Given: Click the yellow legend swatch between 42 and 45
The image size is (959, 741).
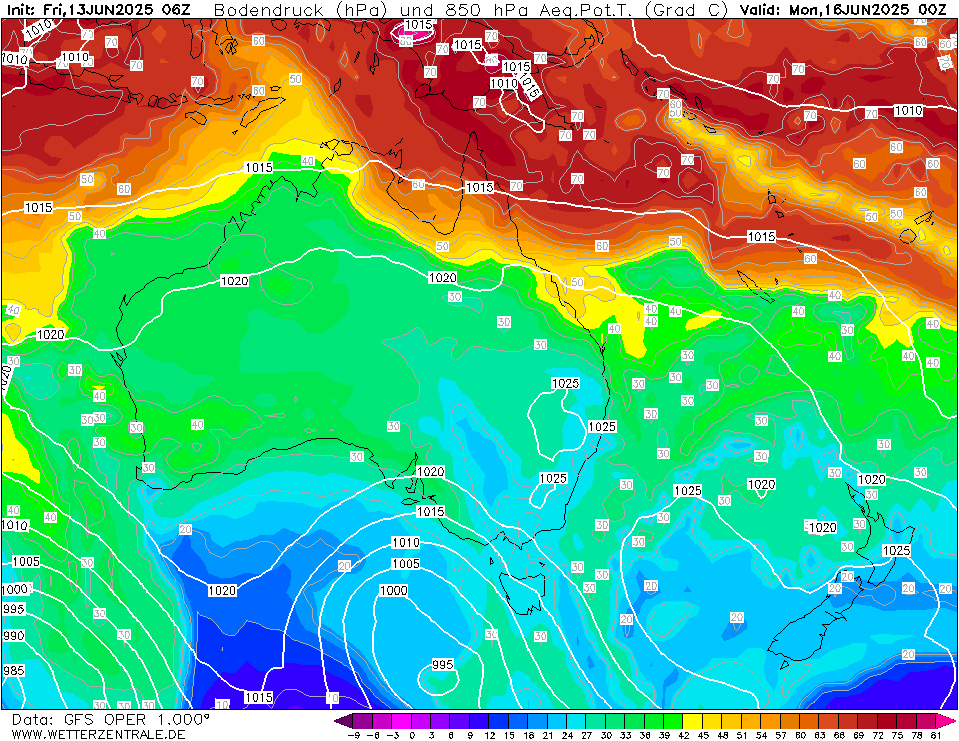Looking at the screenshot, I should 694,721.
